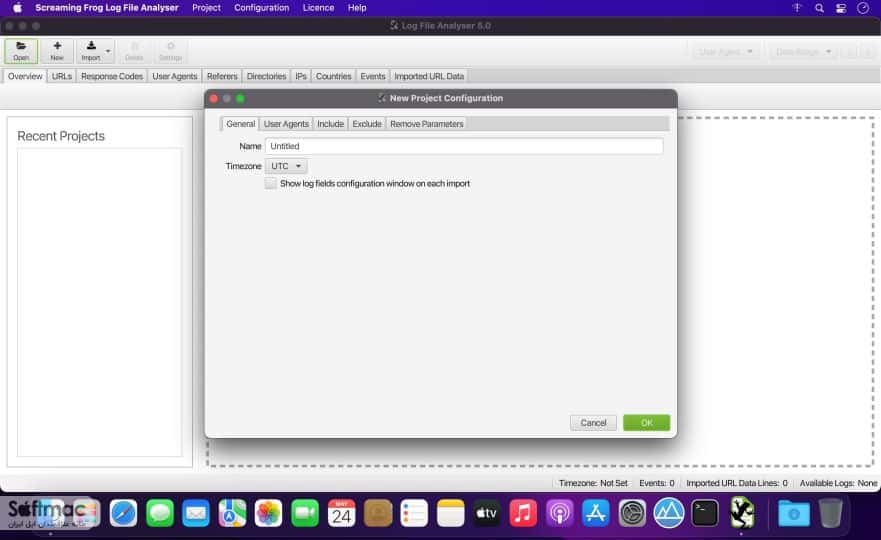
Task: Open Messages from the dock
Action: click(160, 513)
